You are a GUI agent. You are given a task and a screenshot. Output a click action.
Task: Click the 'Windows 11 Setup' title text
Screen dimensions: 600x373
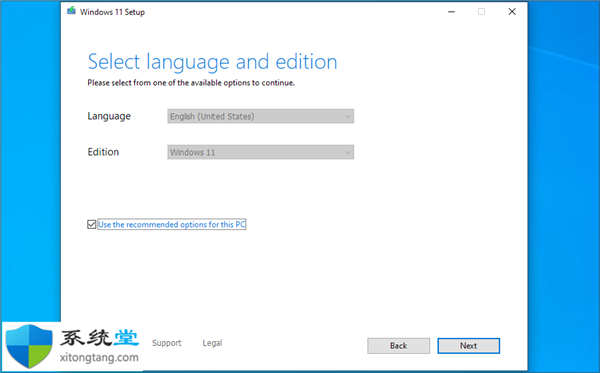(112, 12)
